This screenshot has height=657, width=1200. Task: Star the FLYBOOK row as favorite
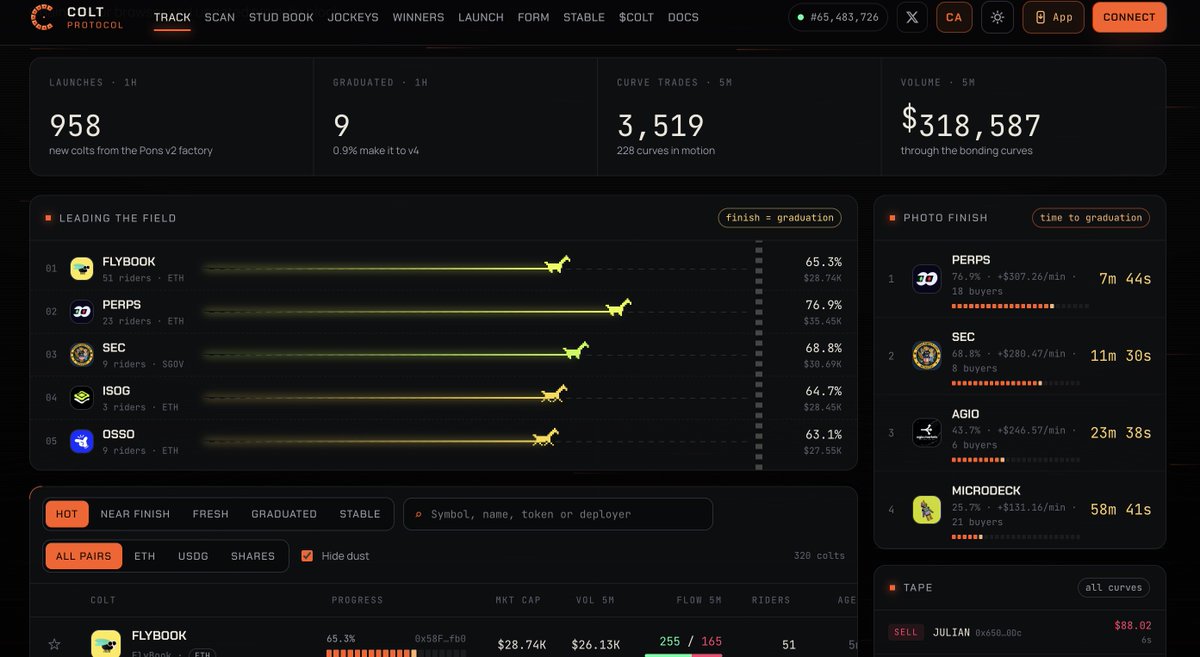(55, 645)
